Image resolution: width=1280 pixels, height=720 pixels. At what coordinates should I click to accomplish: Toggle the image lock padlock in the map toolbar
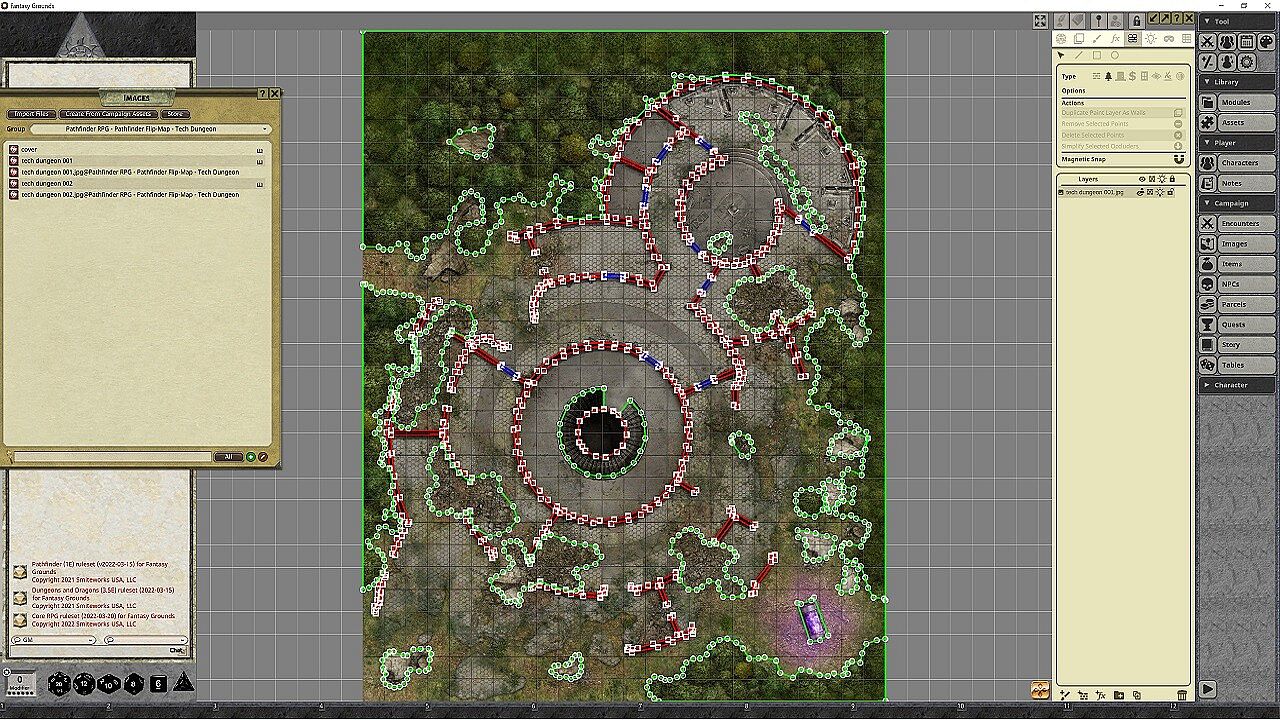(1136, 20)
